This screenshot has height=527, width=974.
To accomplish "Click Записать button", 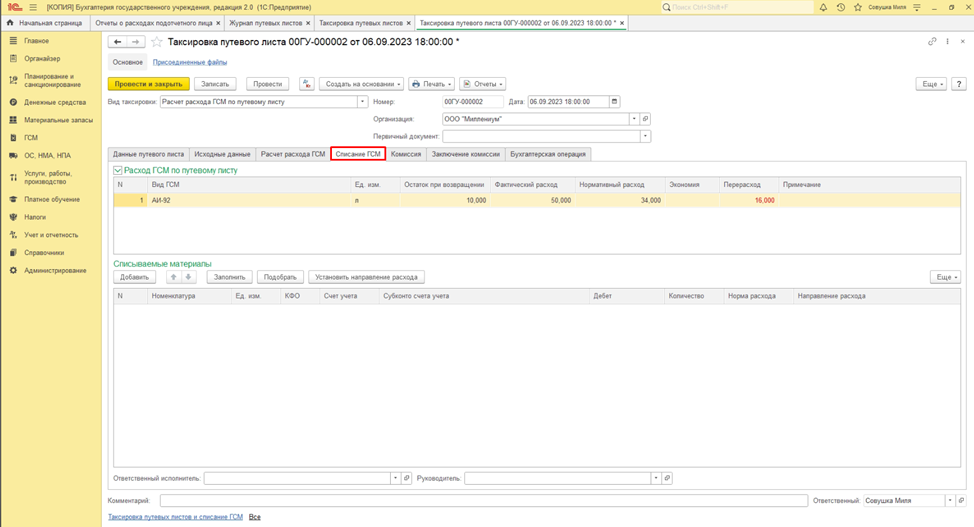I will (215, 84).
